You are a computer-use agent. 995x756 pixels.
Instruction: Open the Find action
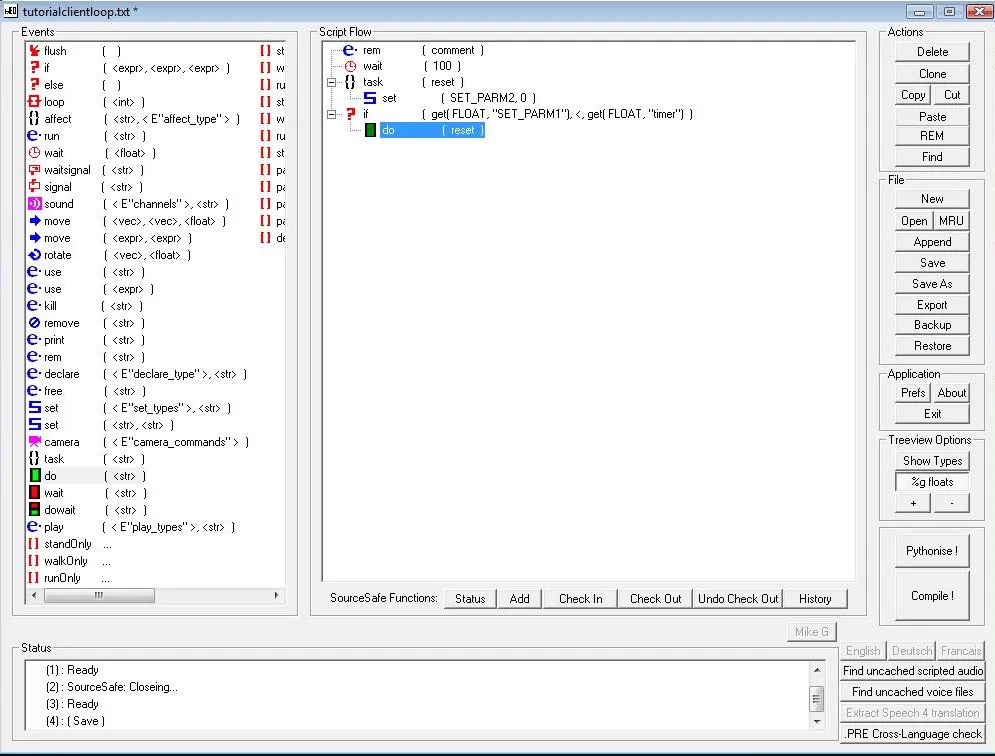coord(932,157)
